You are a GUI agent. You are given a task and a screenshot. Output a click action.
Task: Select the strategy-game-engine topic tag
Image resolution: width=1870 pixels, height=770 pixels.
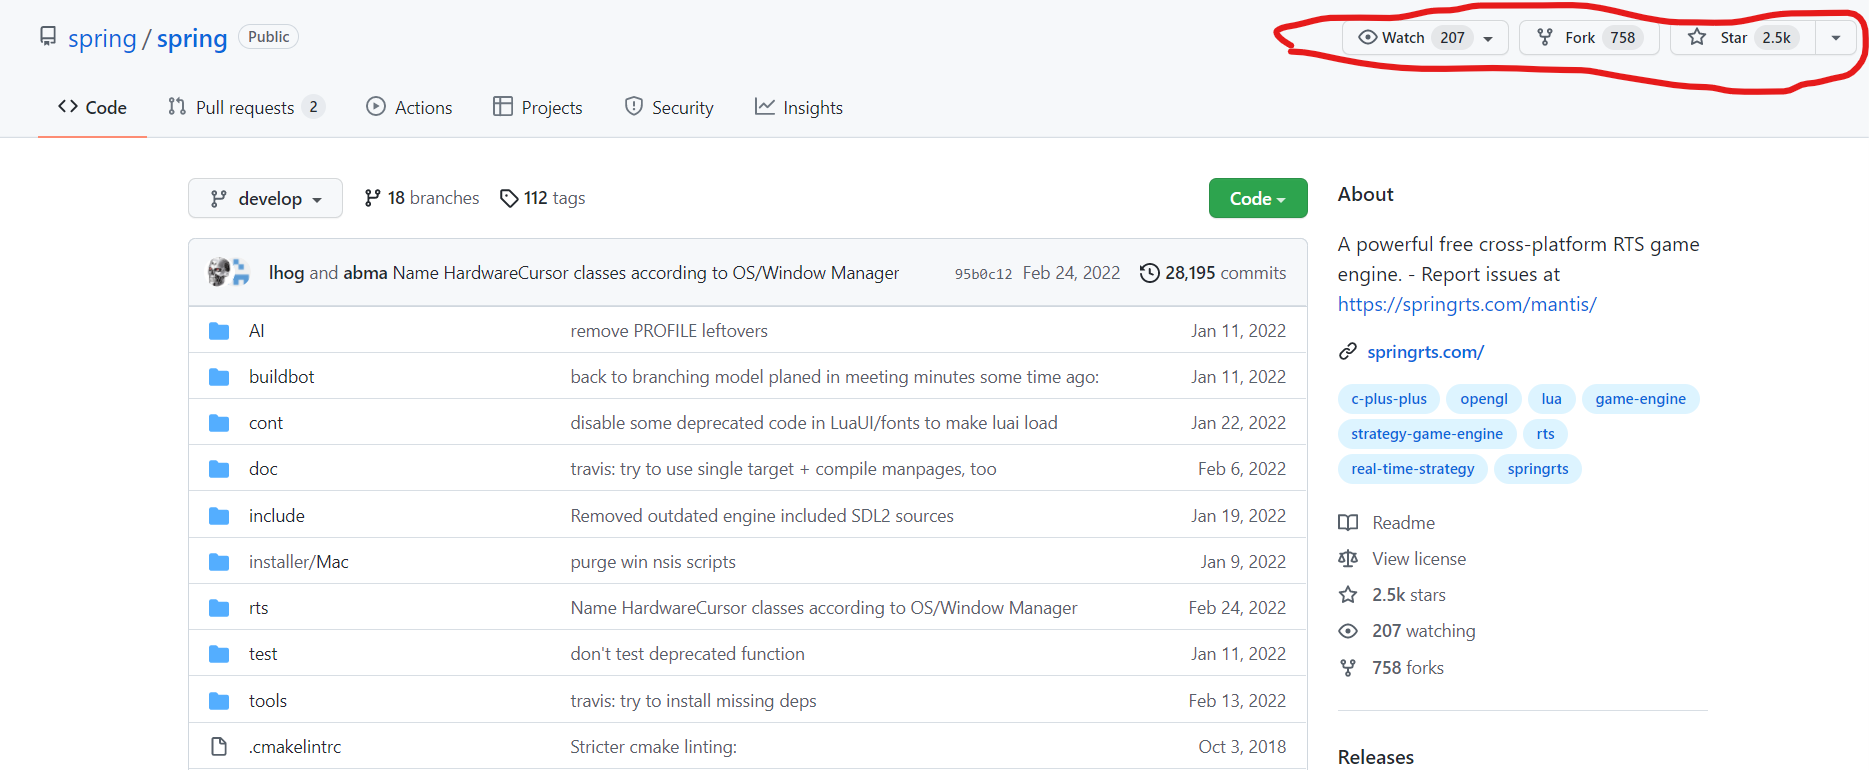pos(1427,434)
